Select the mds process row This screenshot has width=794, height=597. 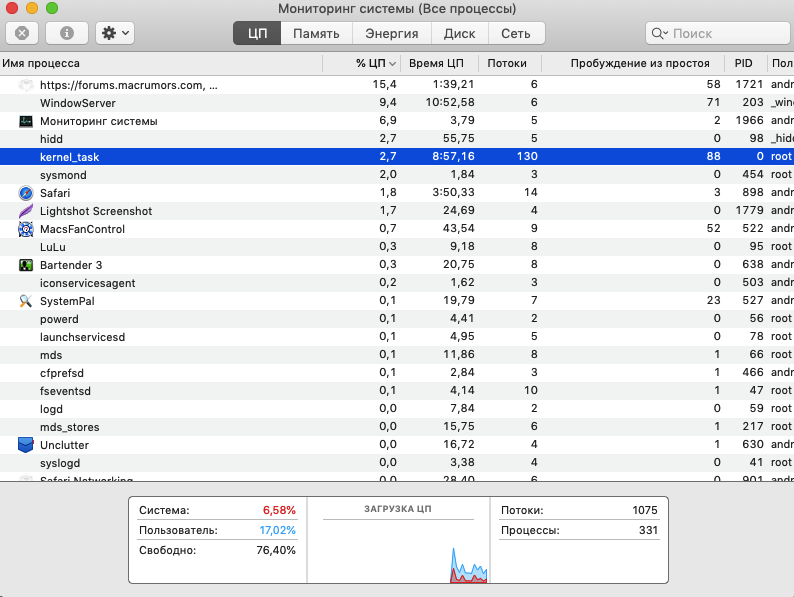(x=397, y=354)
